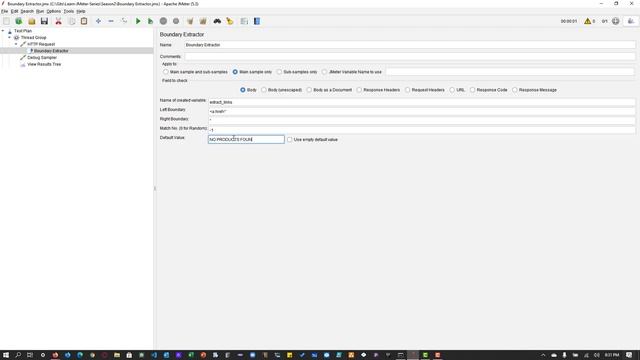This screenshot has height=360, width=640.
Task: Click the Toggle enable/disable icon
Action: pyautogui.click(x=124, y=21)
